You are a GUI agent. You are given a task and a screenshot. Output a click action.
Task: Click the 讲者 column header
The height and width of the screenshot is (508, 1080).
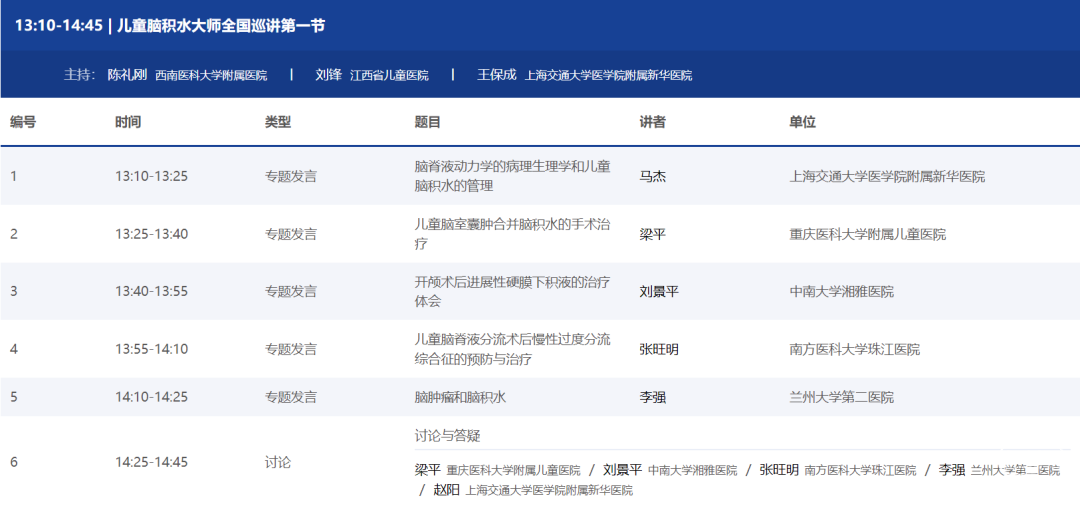coord(653,122)
